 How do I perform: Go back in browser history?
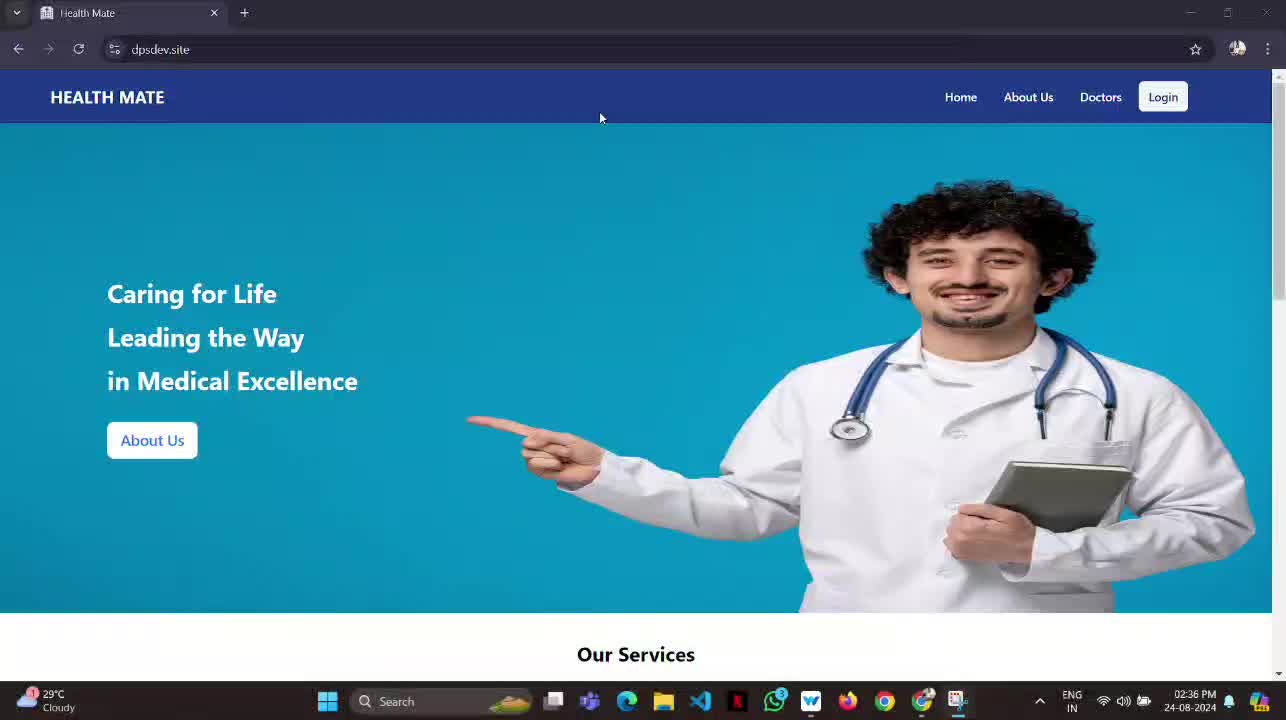point(18,49)
